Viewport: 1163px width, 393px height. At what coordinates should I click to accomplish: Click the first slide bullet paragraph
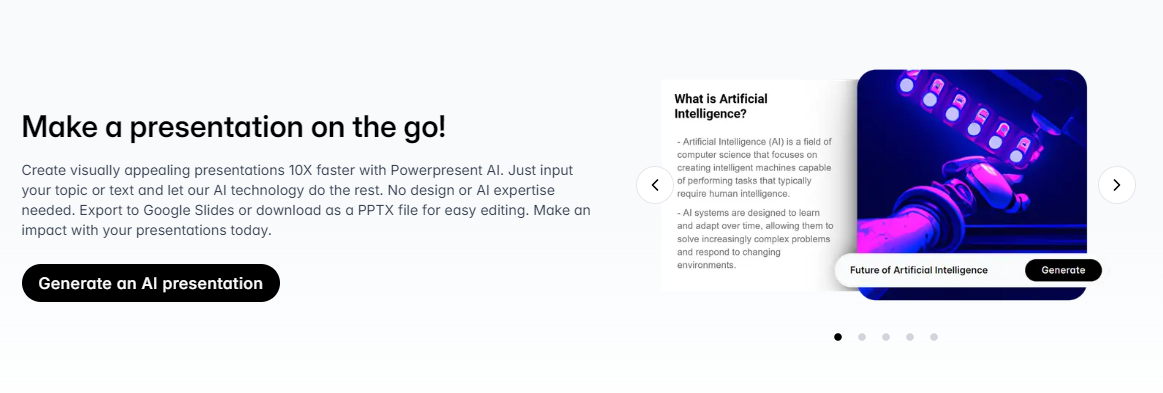(754, 168)
